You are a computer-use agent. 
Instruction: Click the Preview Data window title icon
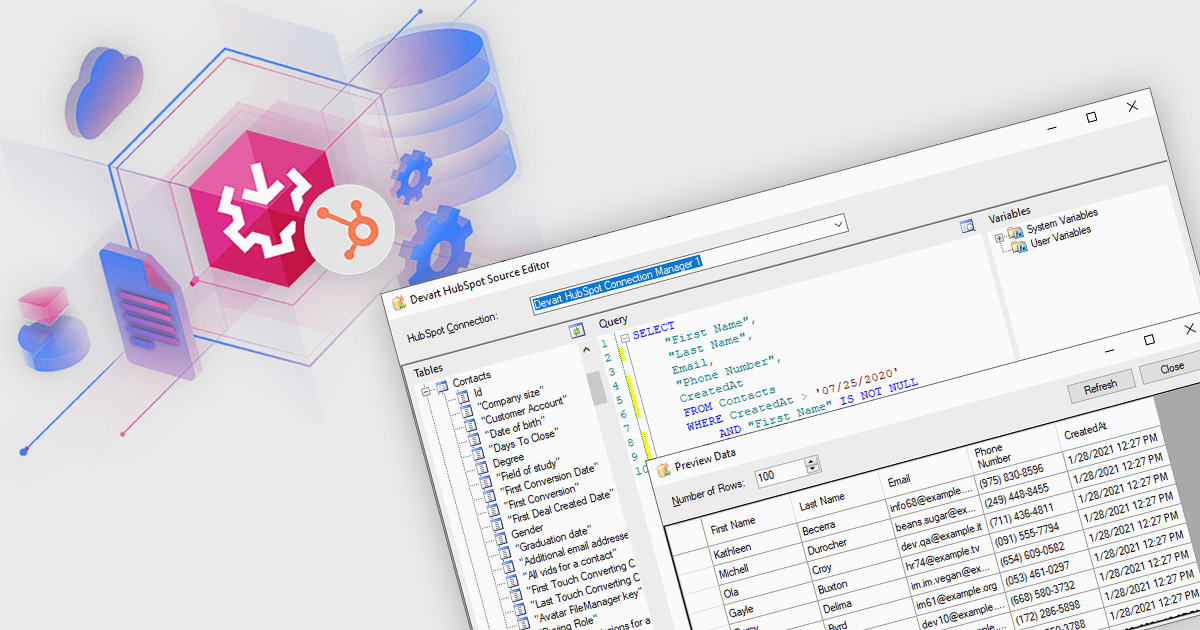662,470
